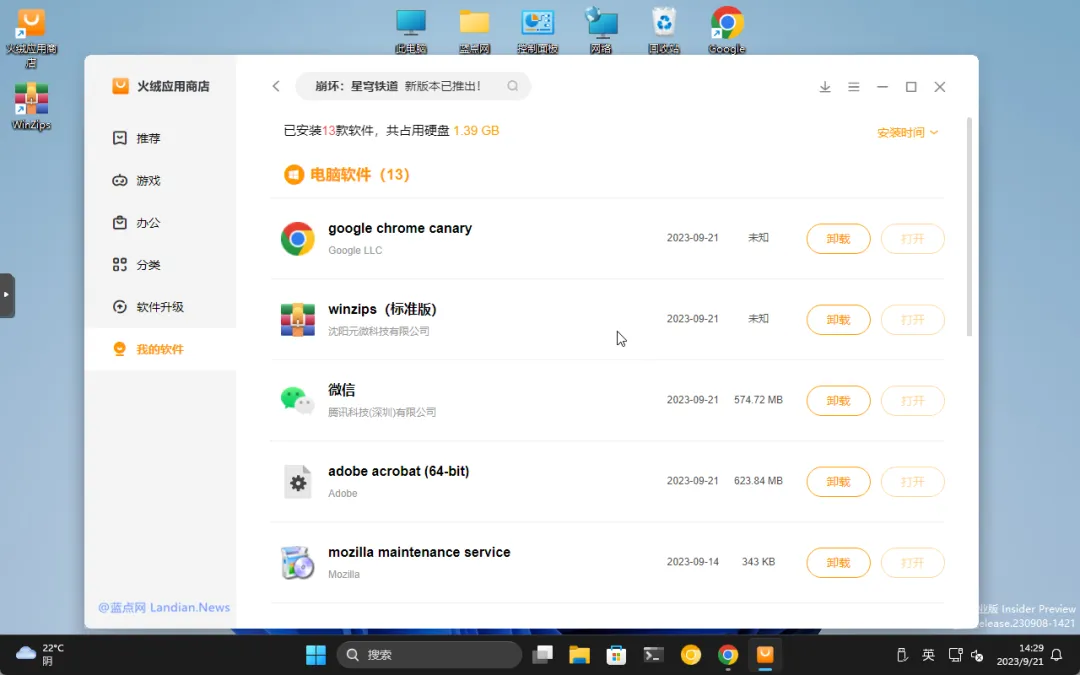
Task: Expand the left edge panel arrow
Action: coord(7,295)
